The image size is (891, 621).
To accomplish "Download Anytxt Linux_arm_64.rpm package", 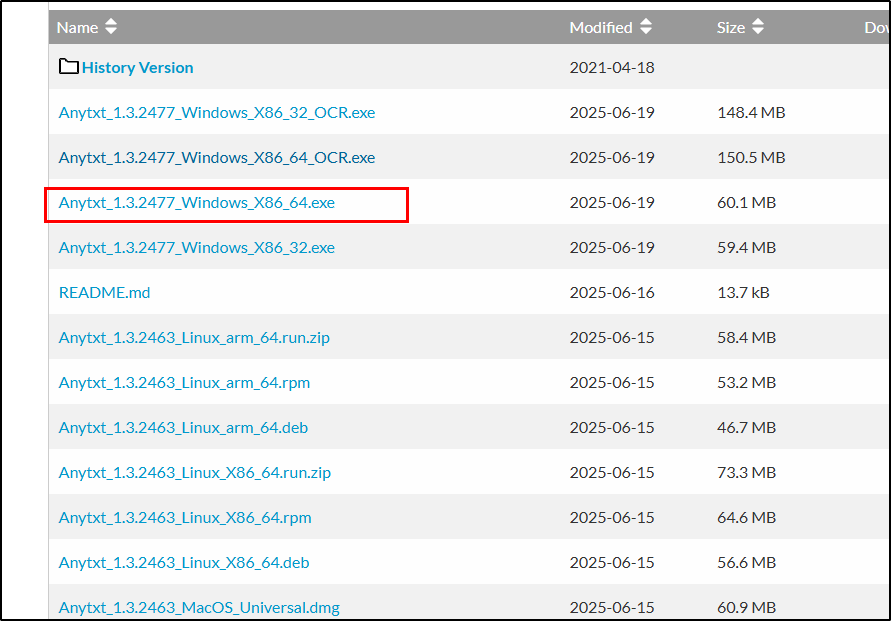I will point(184,383).
